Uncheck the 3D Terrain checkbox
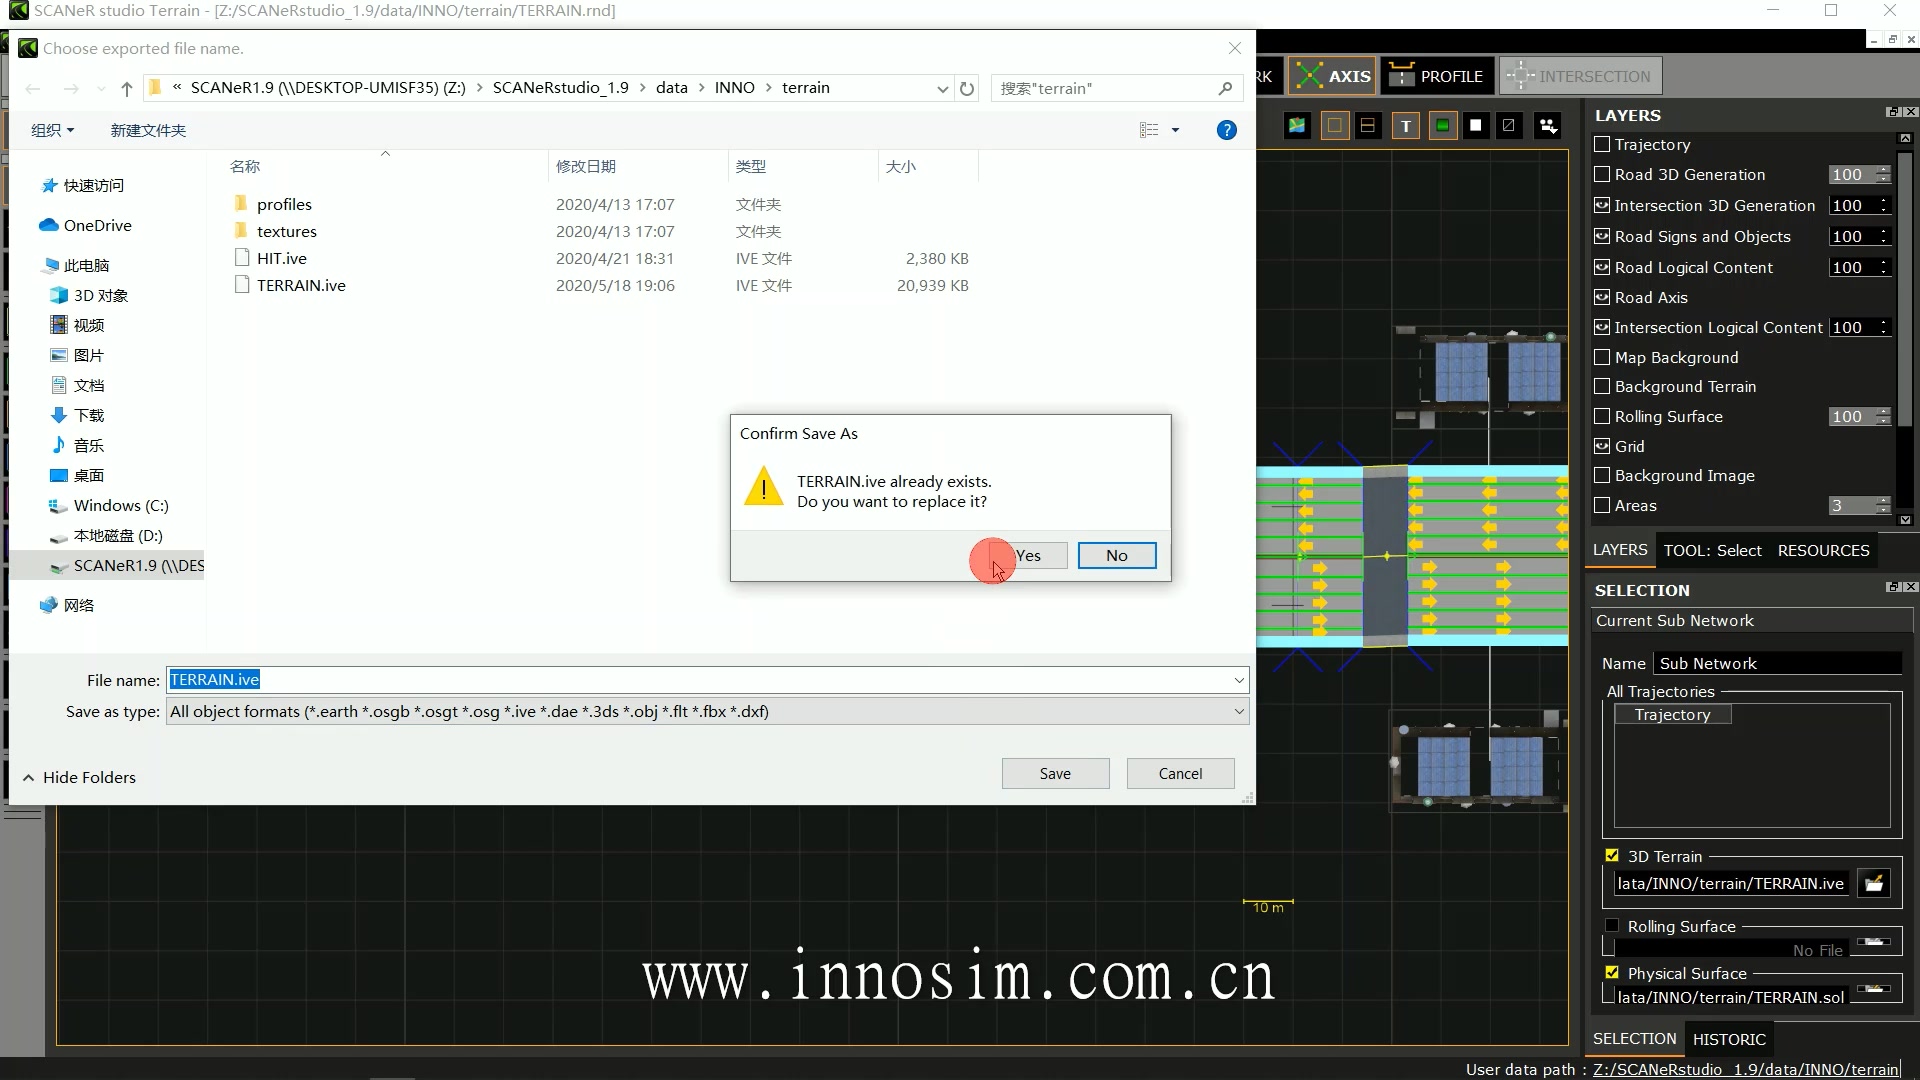1920x1080 pixels. (x=1612, y=856)
